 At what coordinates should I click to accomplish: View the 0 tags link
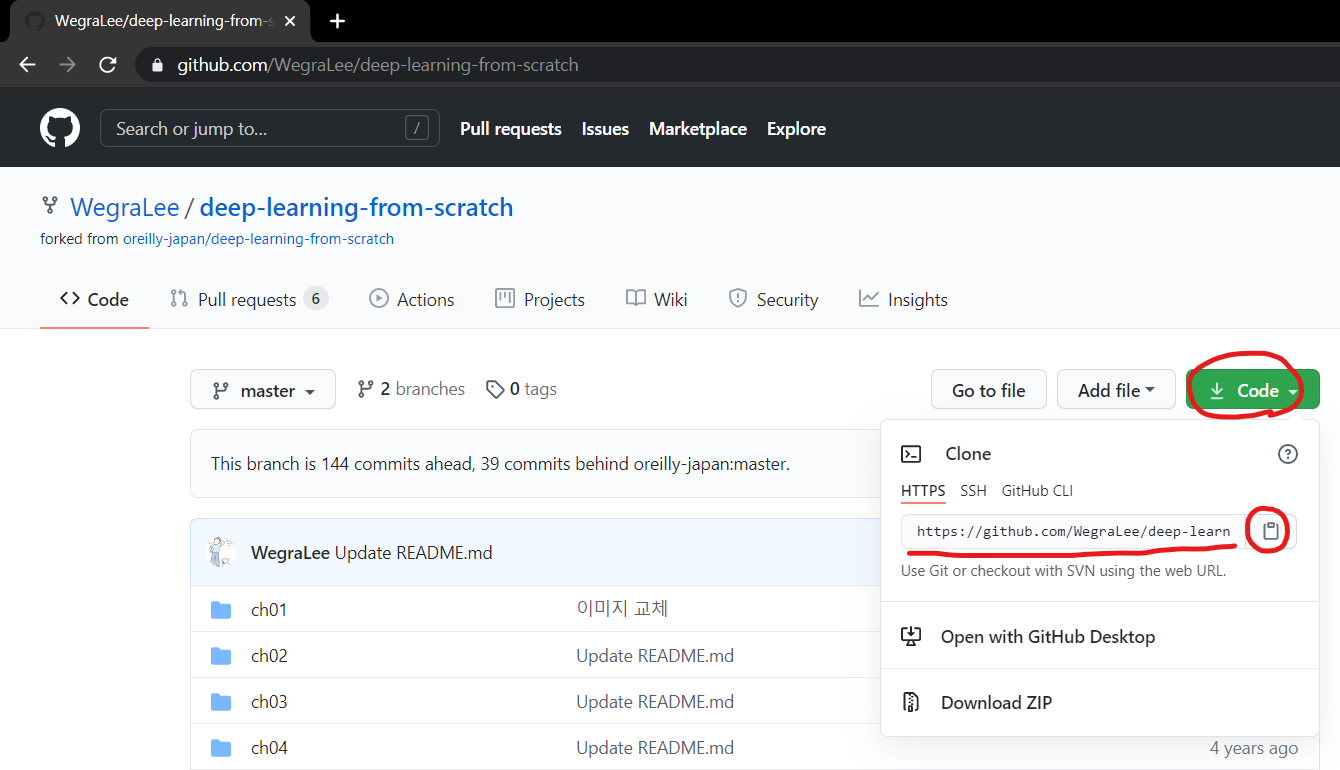521,389
